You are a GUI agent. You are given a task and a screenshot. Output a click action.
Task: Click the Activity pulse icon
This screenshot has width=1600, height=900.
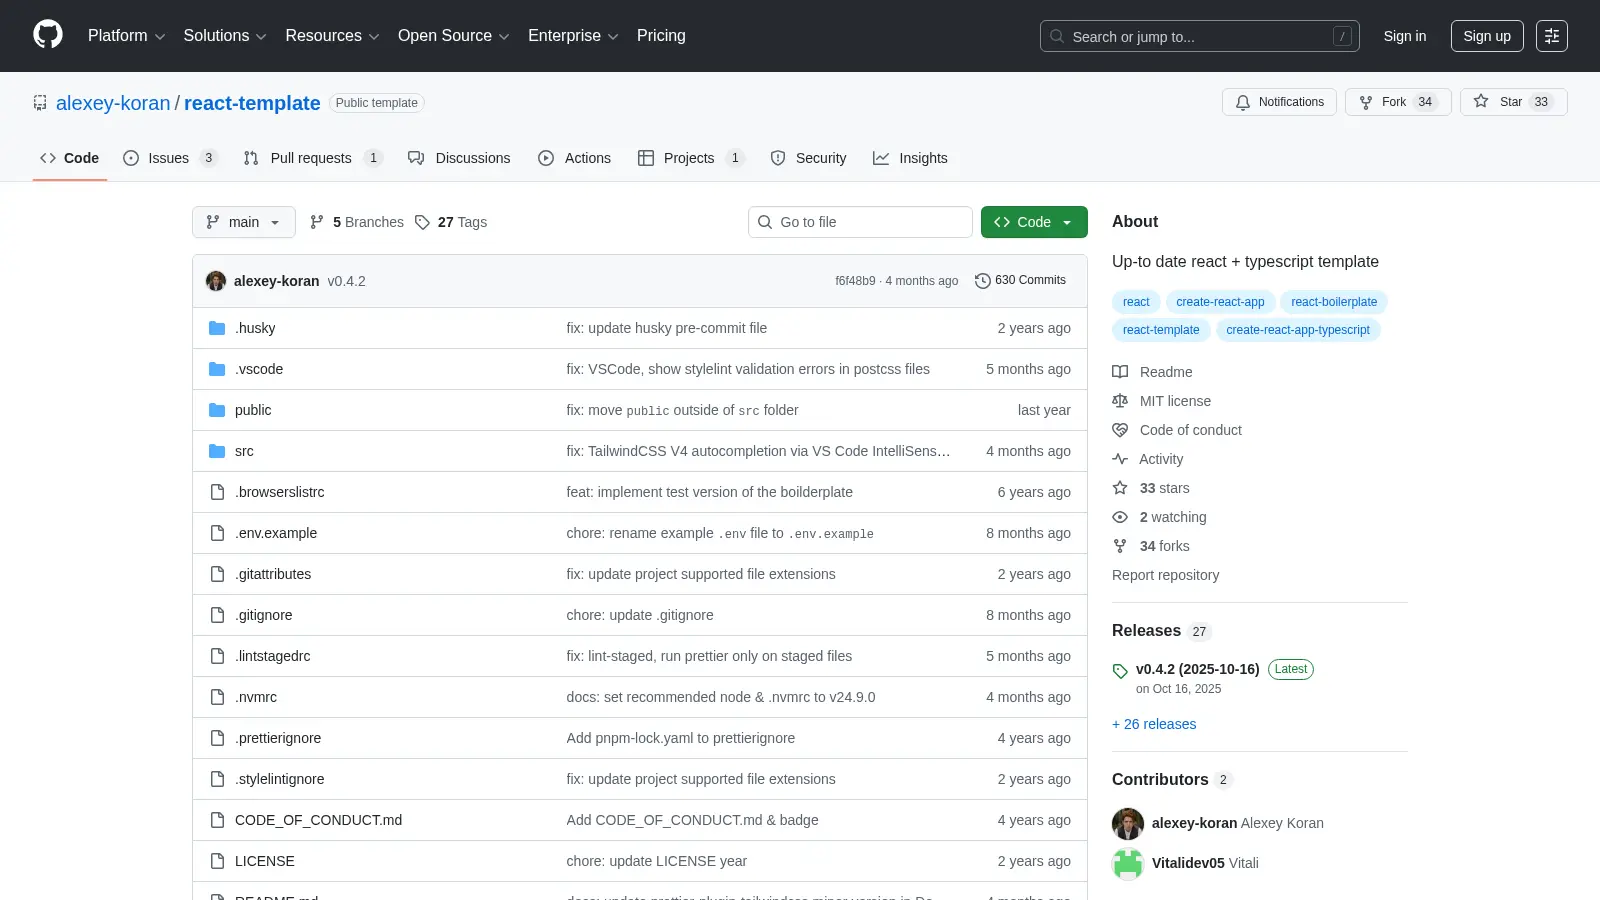(1120, 459)
